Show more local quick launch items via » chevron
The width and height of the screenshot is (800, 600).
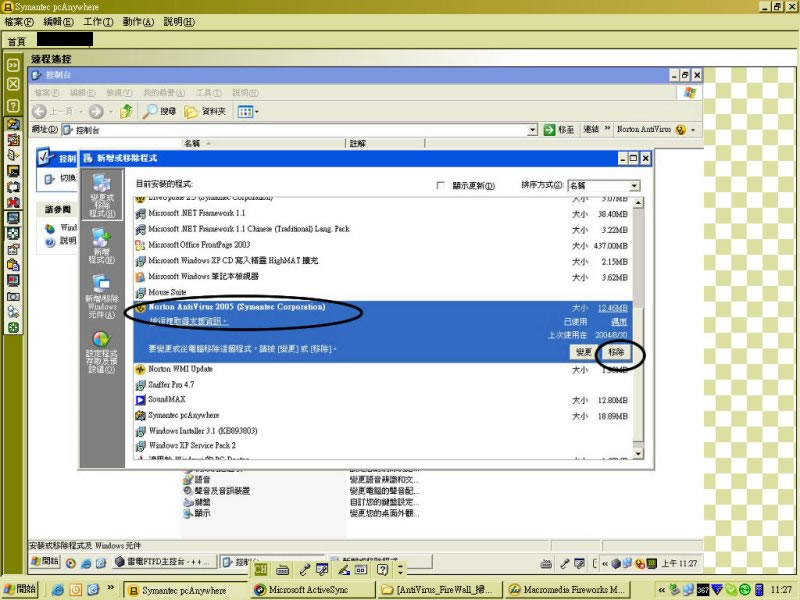111,588
